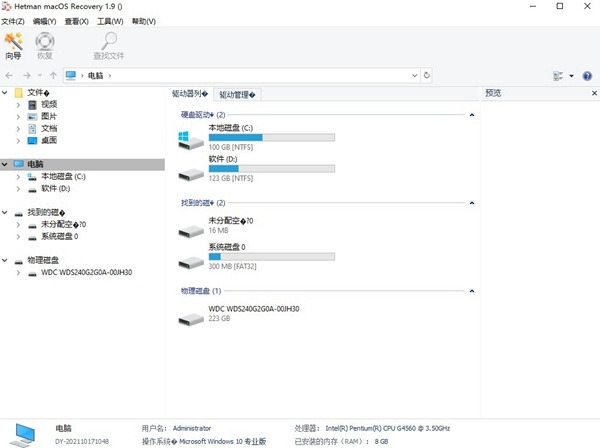The image size is (600, 448).
Task: Open the 工具(W) menu
Action: click(x=110, y=21)
